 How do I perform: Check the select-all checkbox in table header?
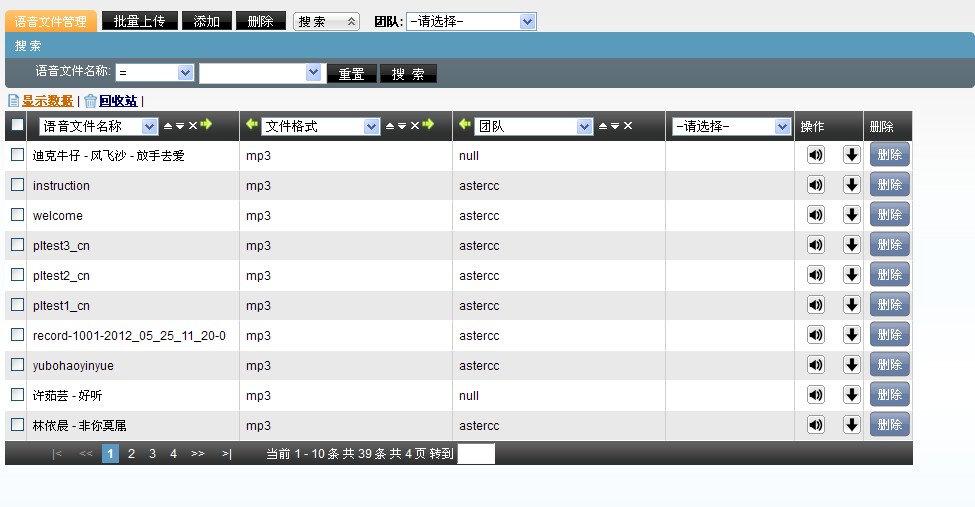[x=17, y=126]
